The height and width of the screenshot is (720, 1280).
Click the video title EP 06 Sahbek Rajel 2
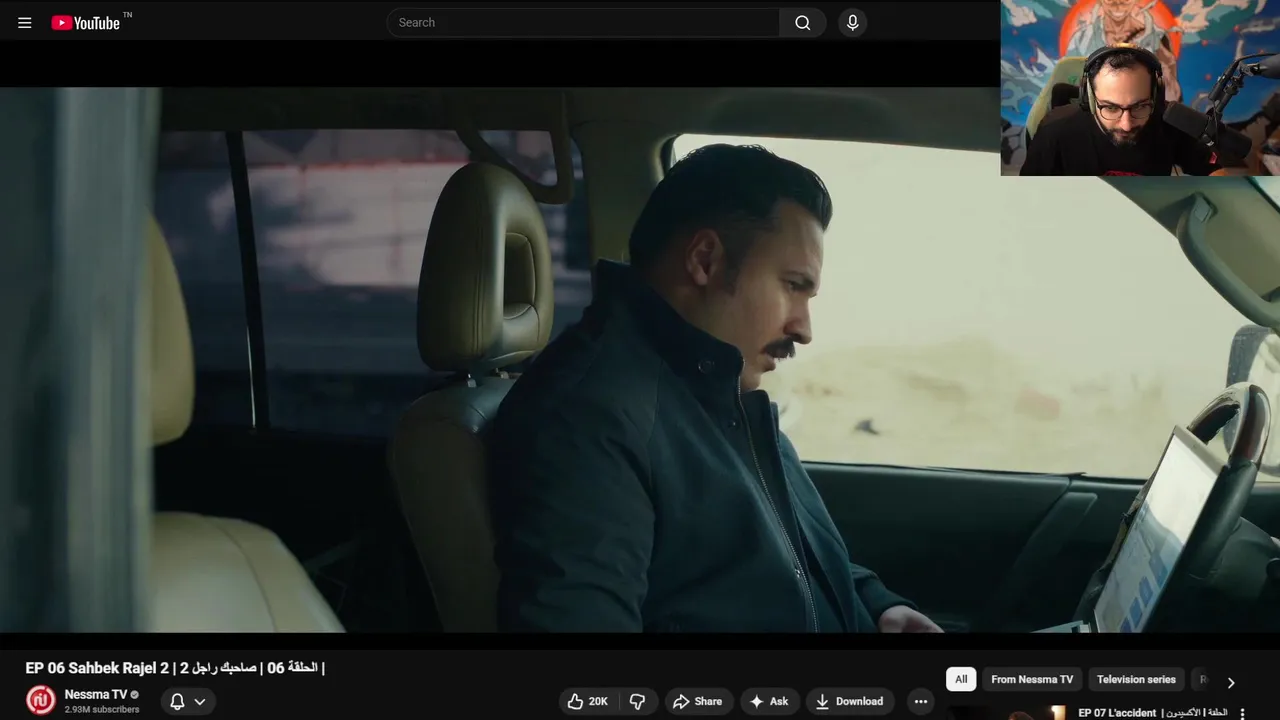[175, 667]
